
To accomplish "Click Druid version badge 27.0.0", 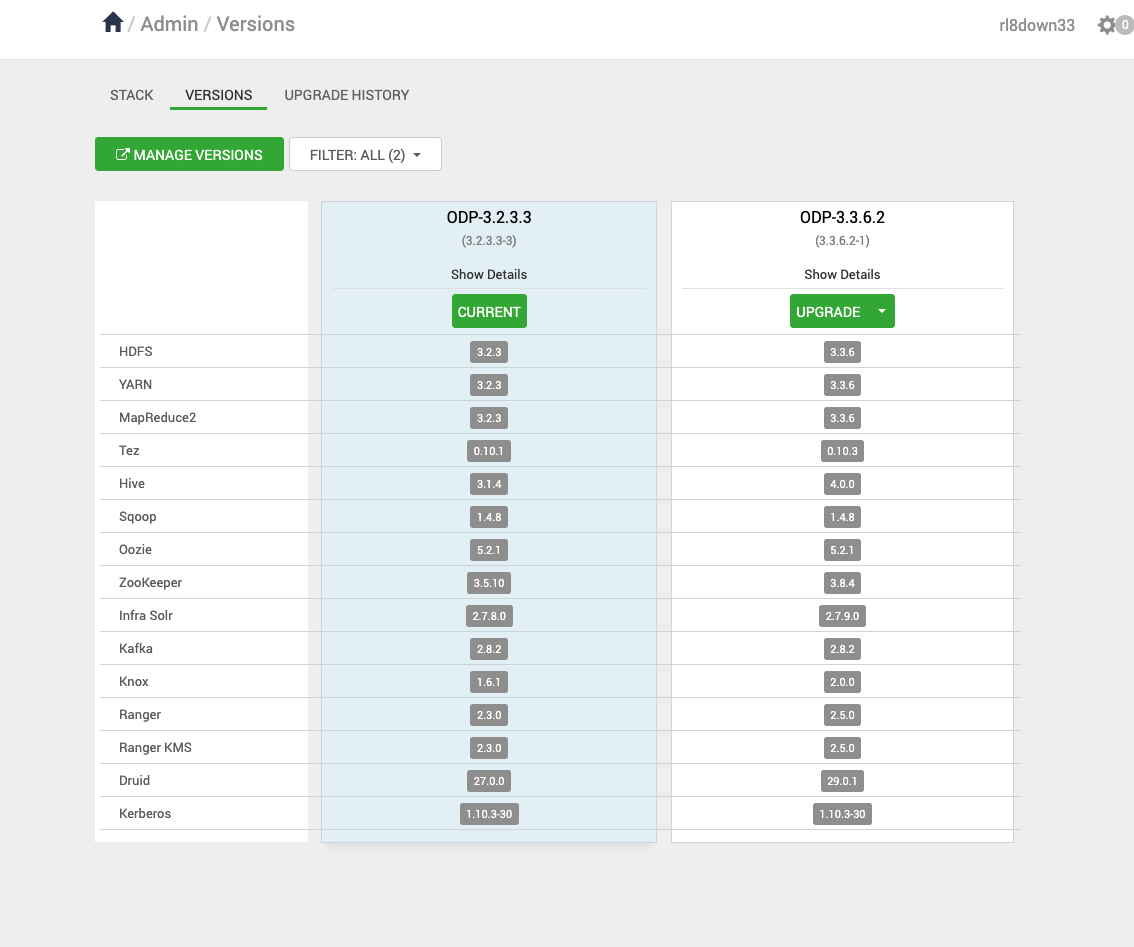I will pyautogui.click(x=489, y=781).
